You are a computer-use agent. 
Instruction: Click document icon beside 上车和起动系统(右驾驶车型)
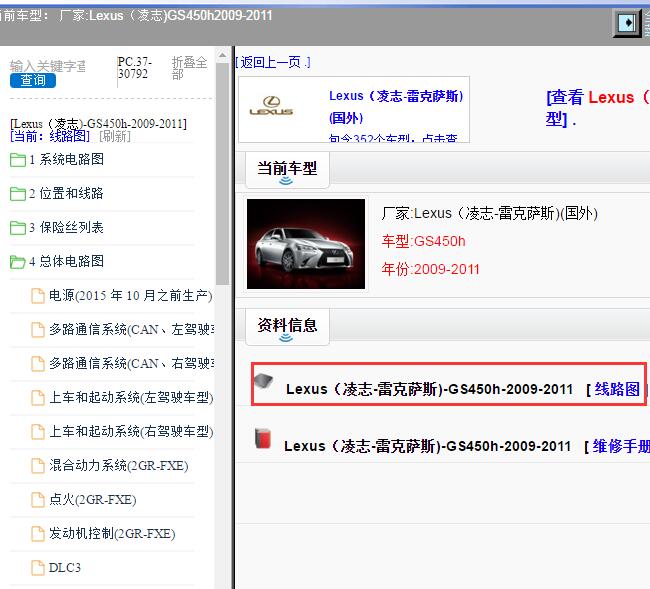tap(38, 432)
